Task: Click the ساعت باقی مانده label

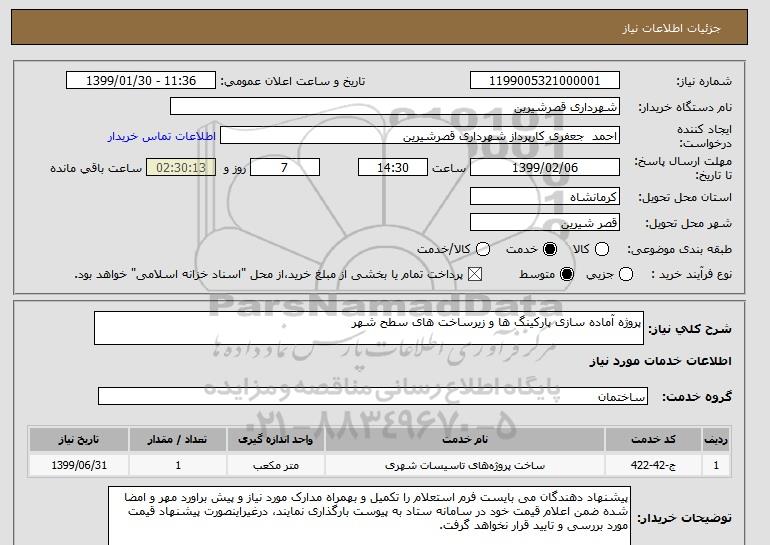Action: point(96,168)
